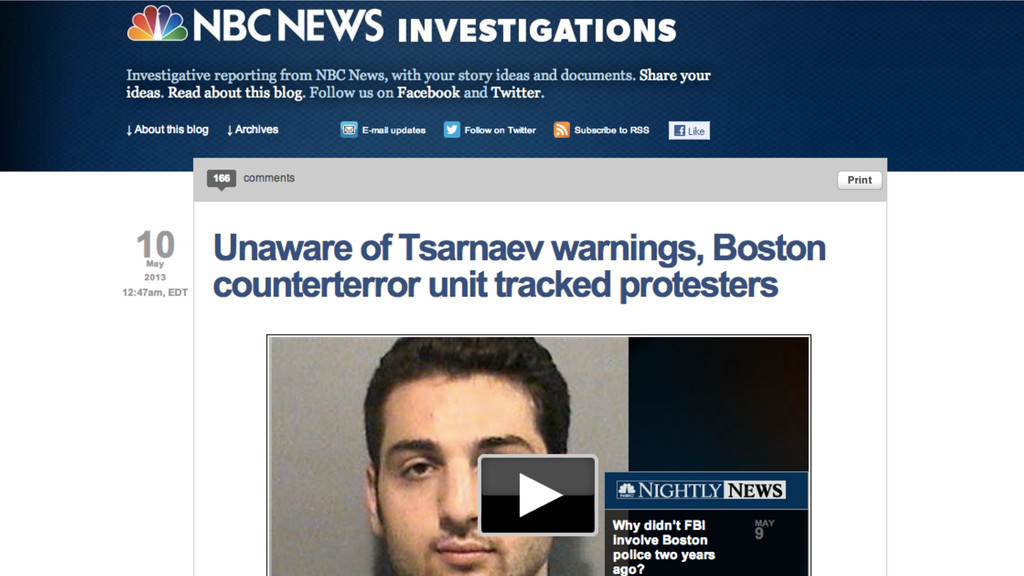Follow the Facebook text link
Image resolution: width=1024 pixels, height=576 pixels.
pyautogui.click(x=428, y=93)
